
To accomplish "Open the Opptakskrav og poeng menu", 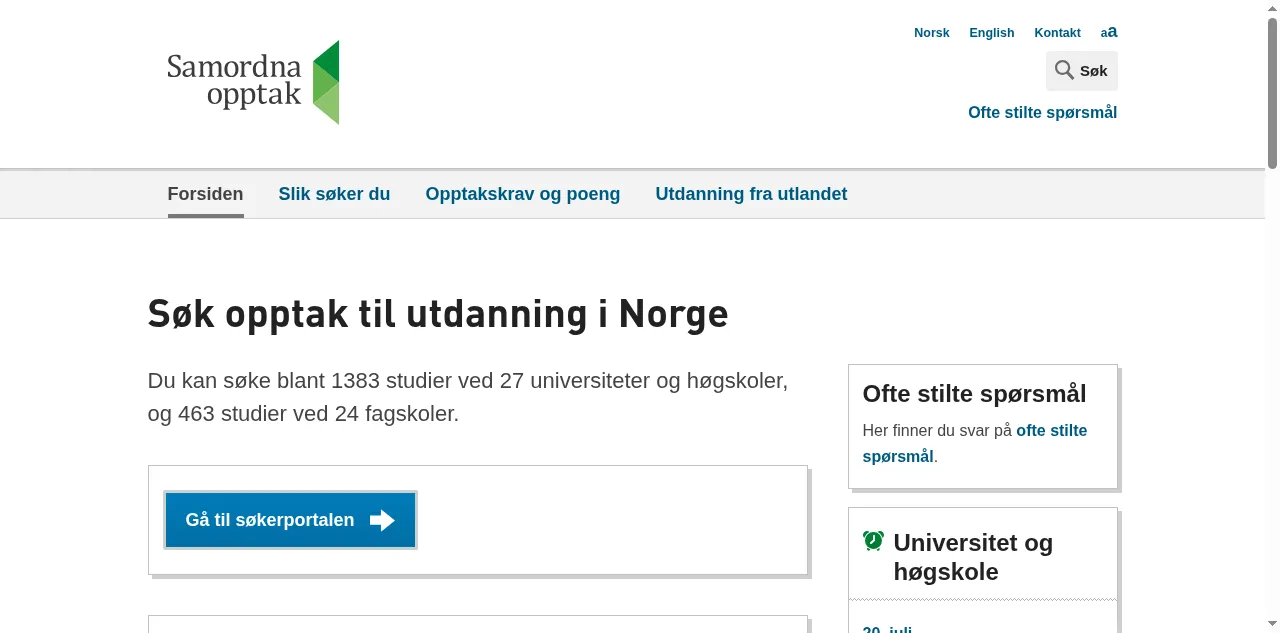I will coord(522,194).
